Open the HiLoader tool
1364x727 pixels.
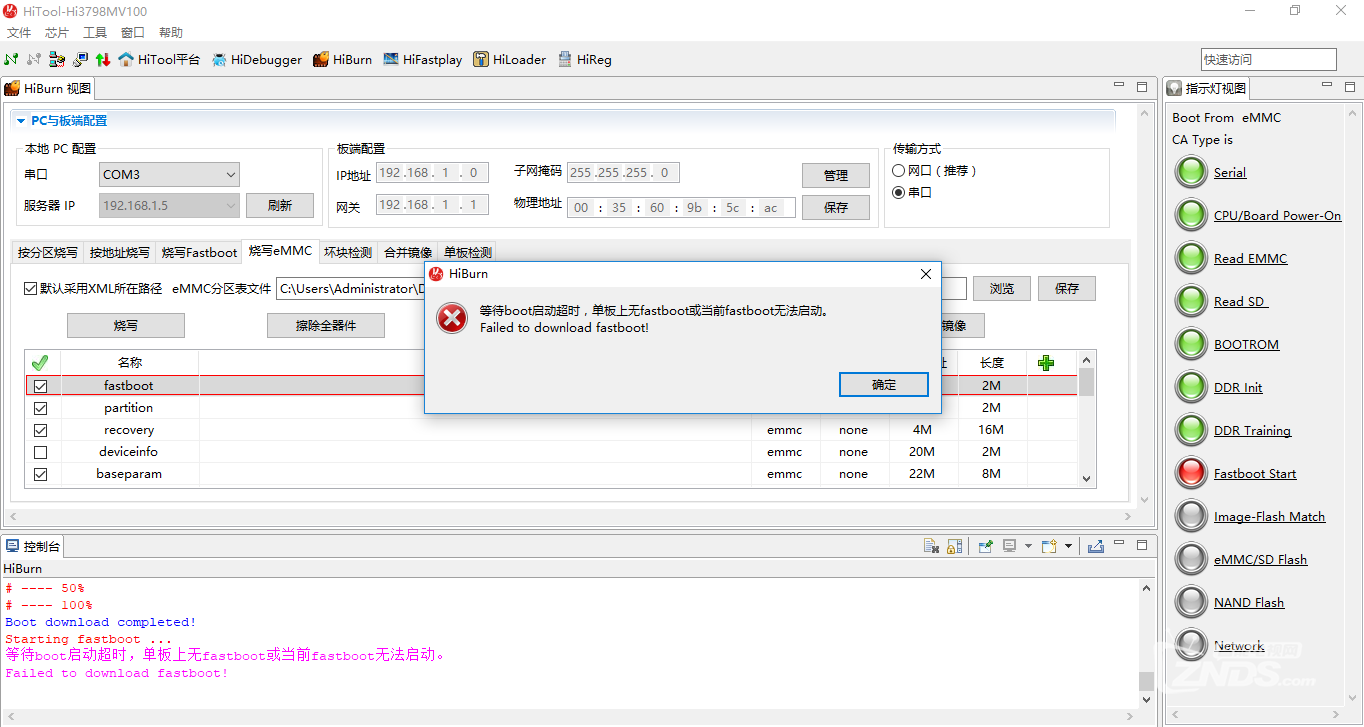509,60
